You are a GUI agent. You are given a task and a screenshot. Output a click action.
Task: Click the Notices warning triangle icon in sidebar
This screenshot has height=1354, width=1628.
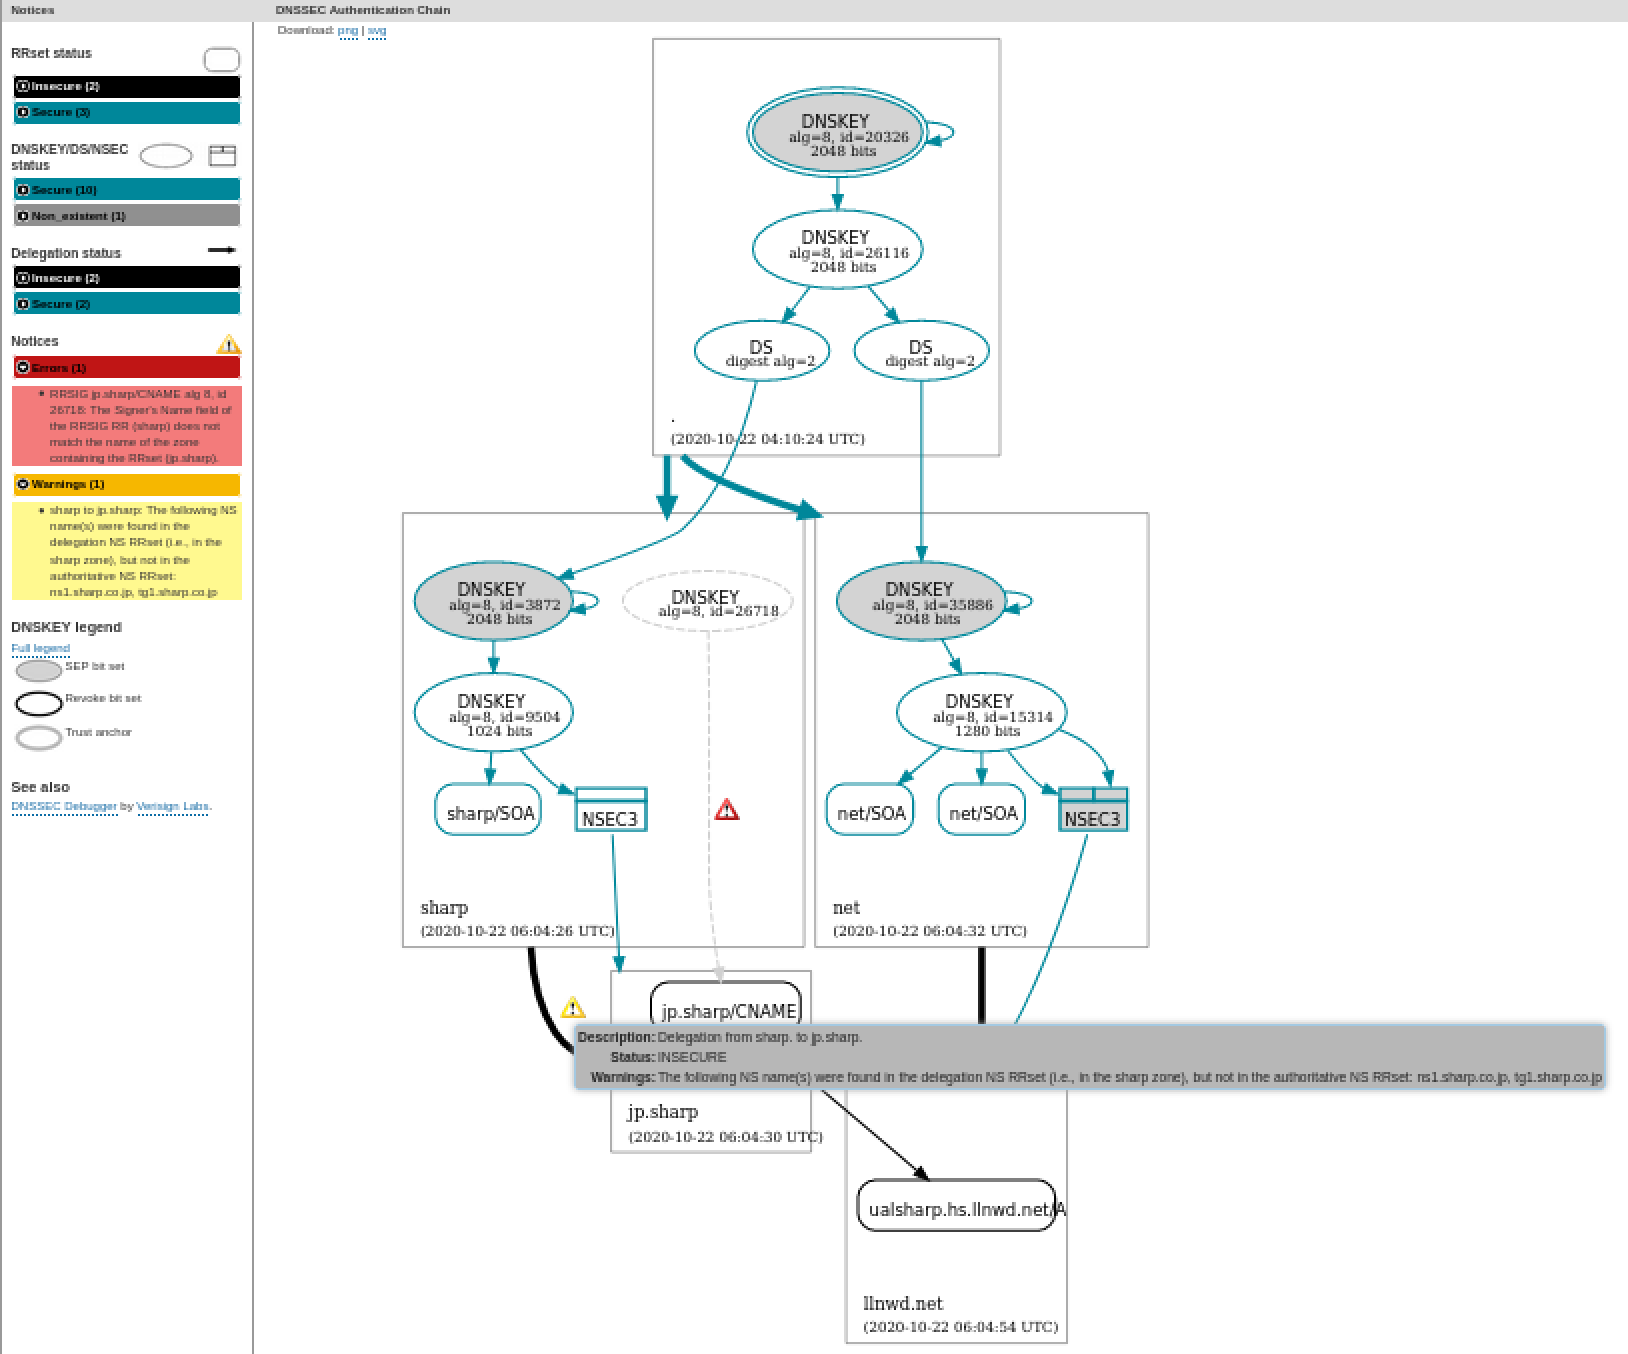point(228,345)
